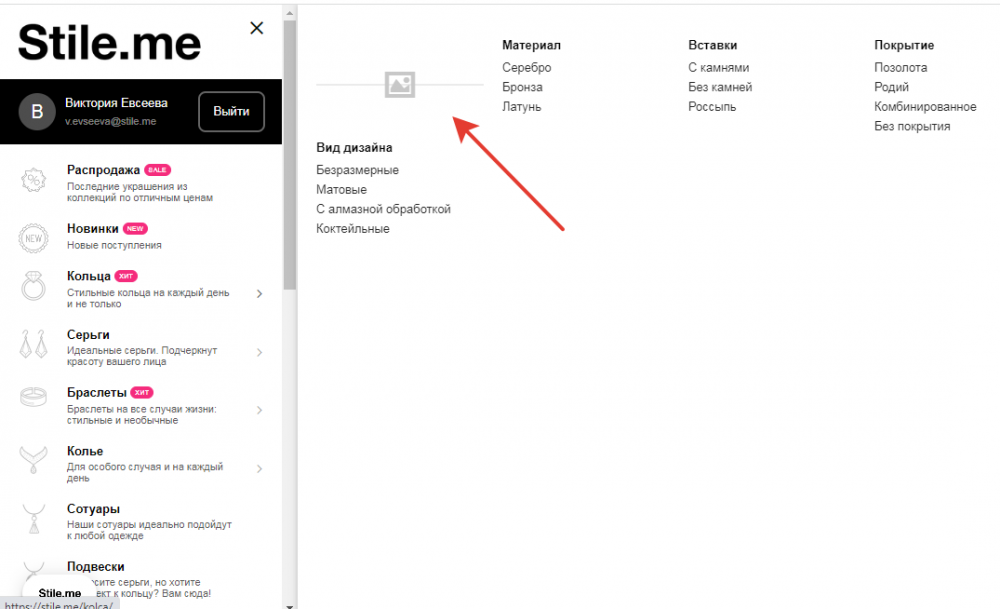The image size is (1000, 609).
Task: Expand the Серьги submenu arrow
Action: click(x=259, y=352)
